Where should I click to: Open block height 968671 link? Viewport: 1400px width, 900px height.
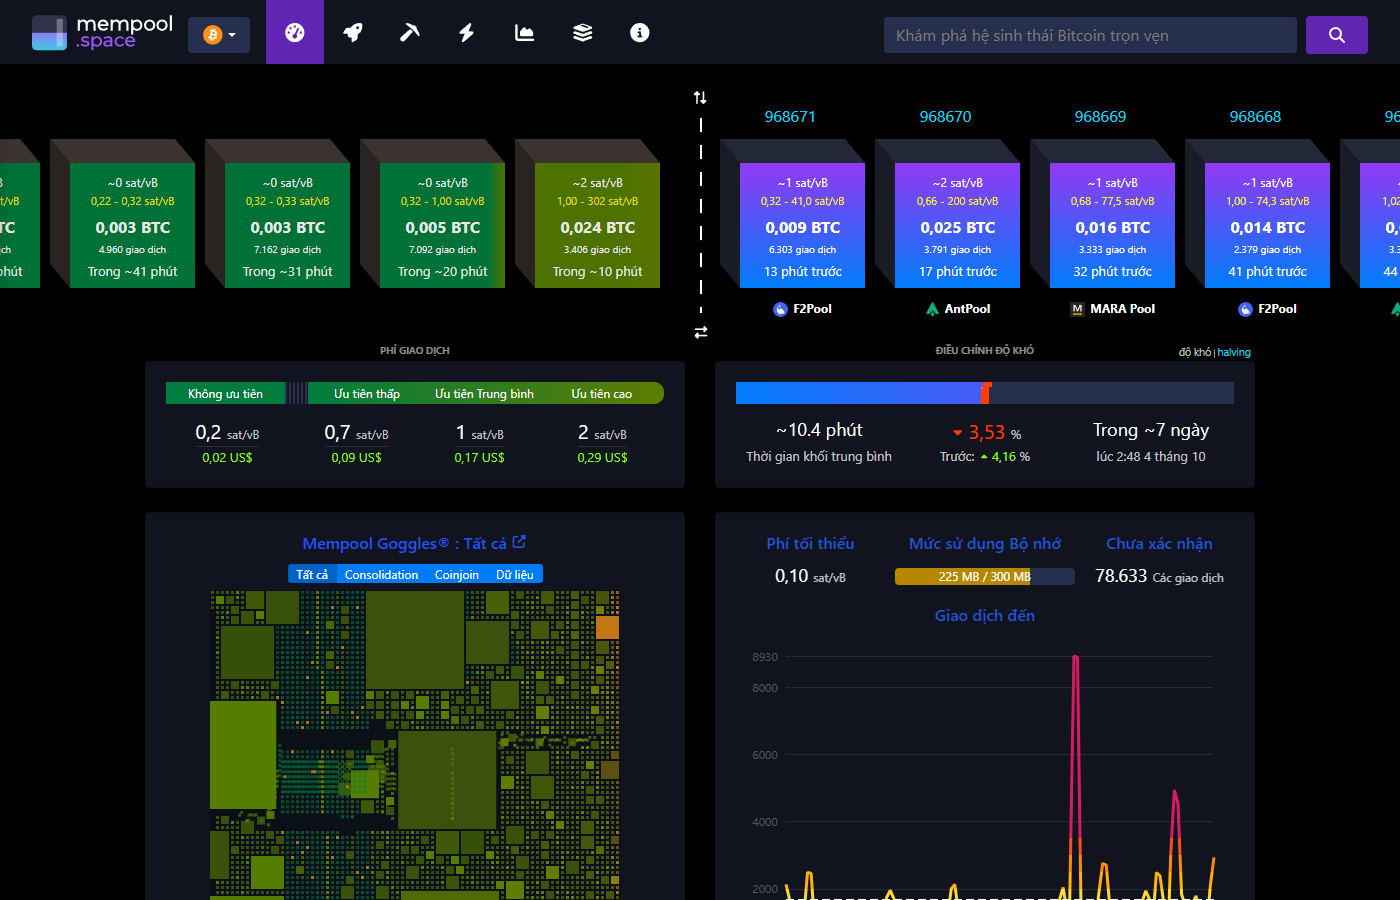pyautogui.click(x=790, y=116)
